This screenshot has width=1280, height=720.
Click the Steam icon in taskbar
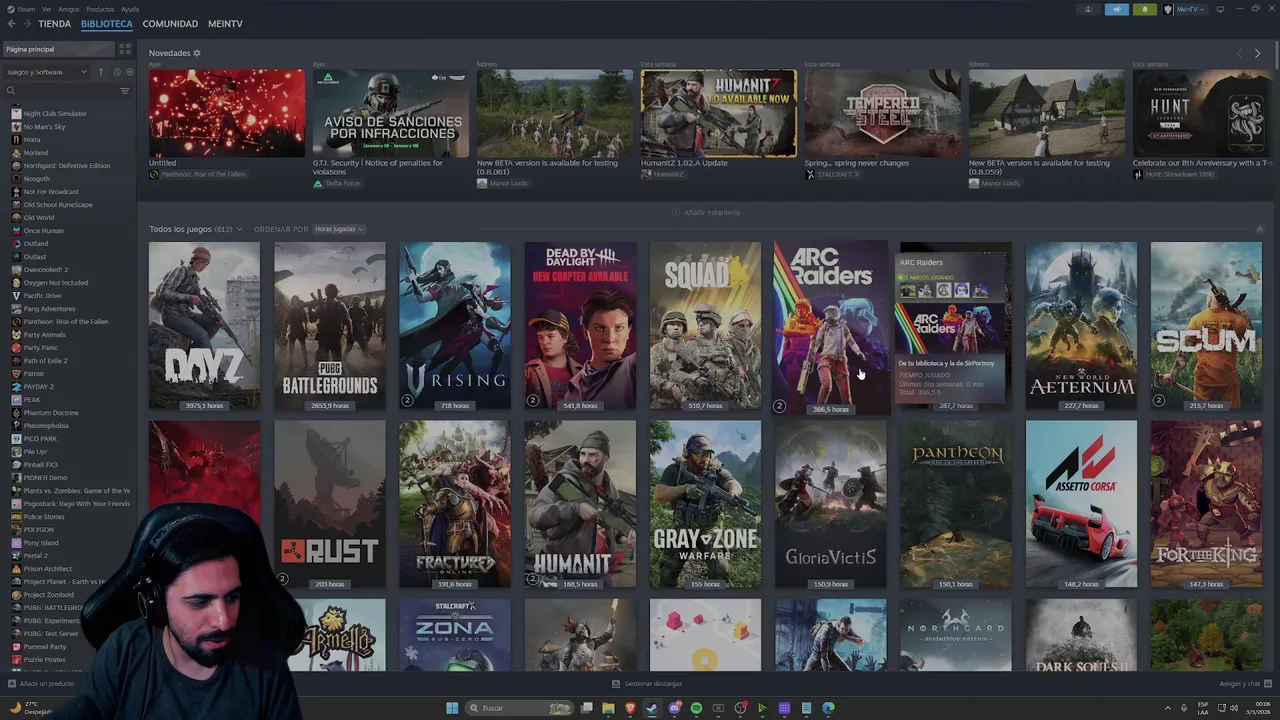click(652, 708)
